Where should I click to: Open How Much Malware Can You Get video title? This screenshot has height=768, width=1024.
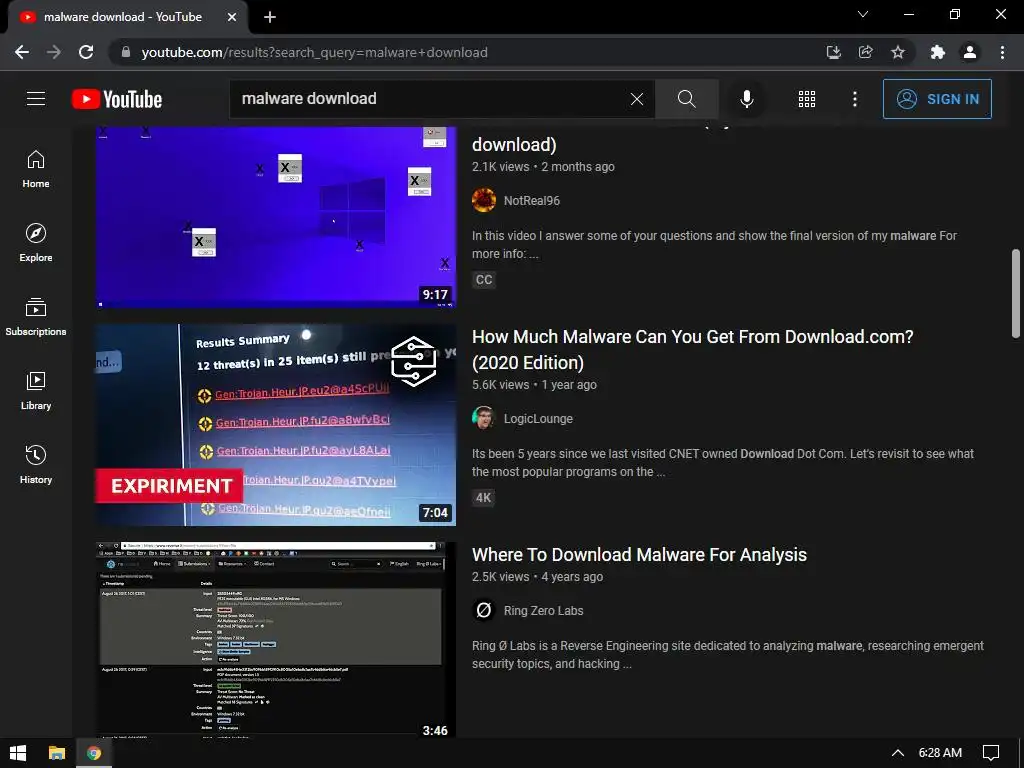[692, 349]
